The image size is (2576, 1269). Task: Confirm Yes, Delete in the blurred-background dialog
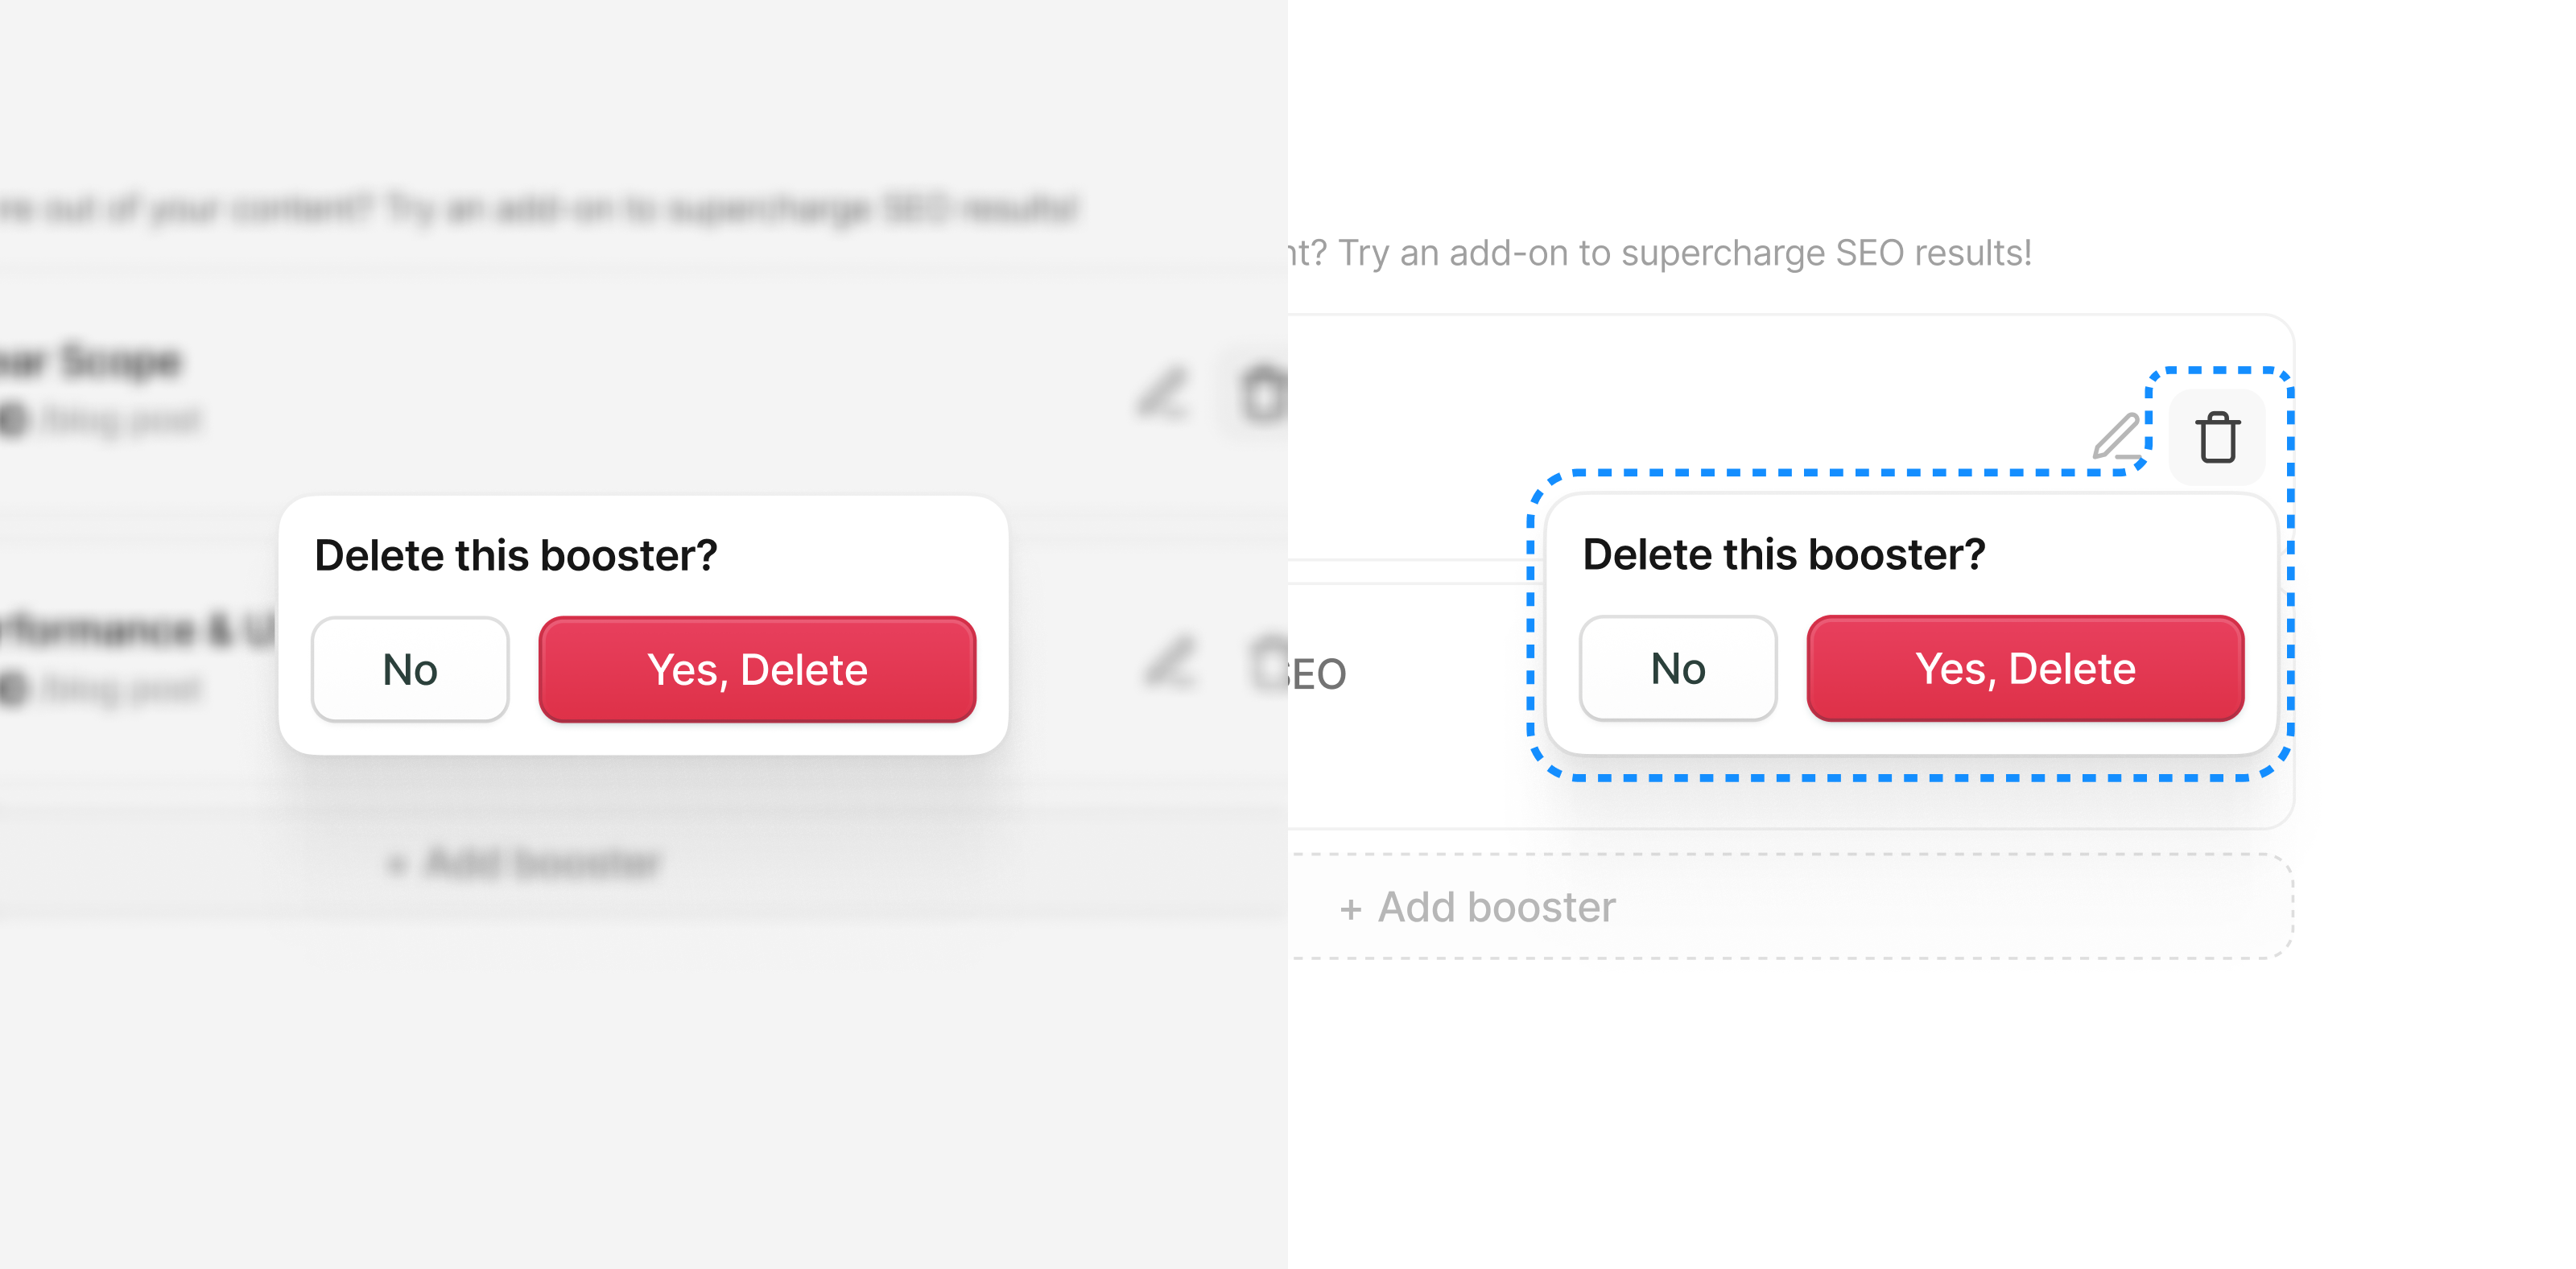coord(757,669)
